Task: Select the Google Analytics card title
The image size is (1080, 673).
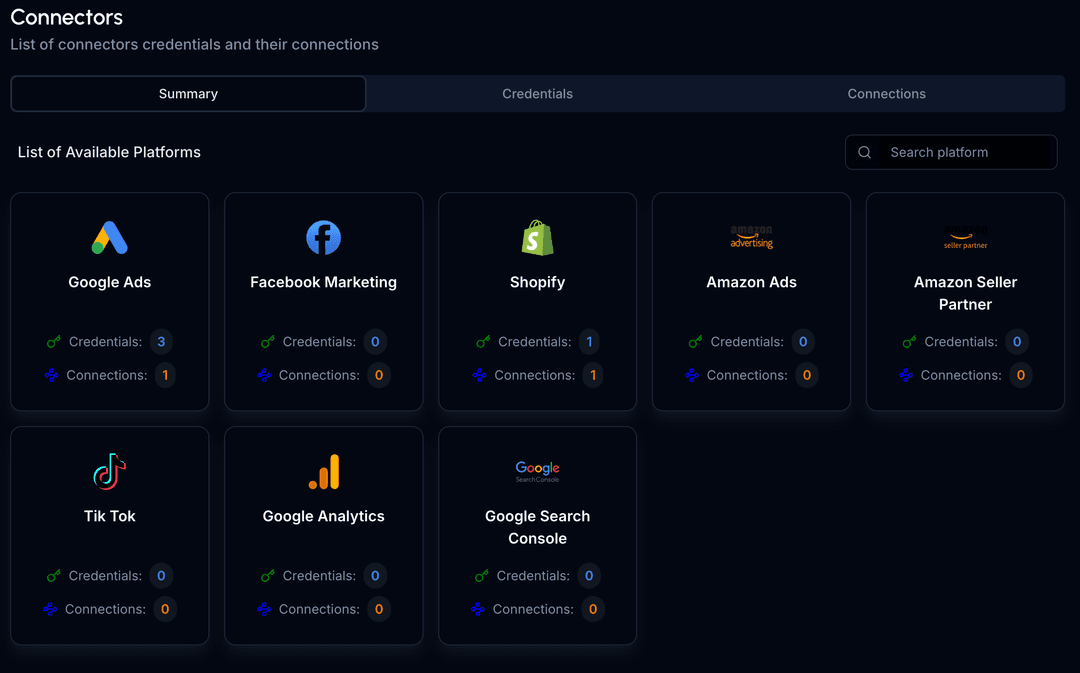Action: pos(324,517)
